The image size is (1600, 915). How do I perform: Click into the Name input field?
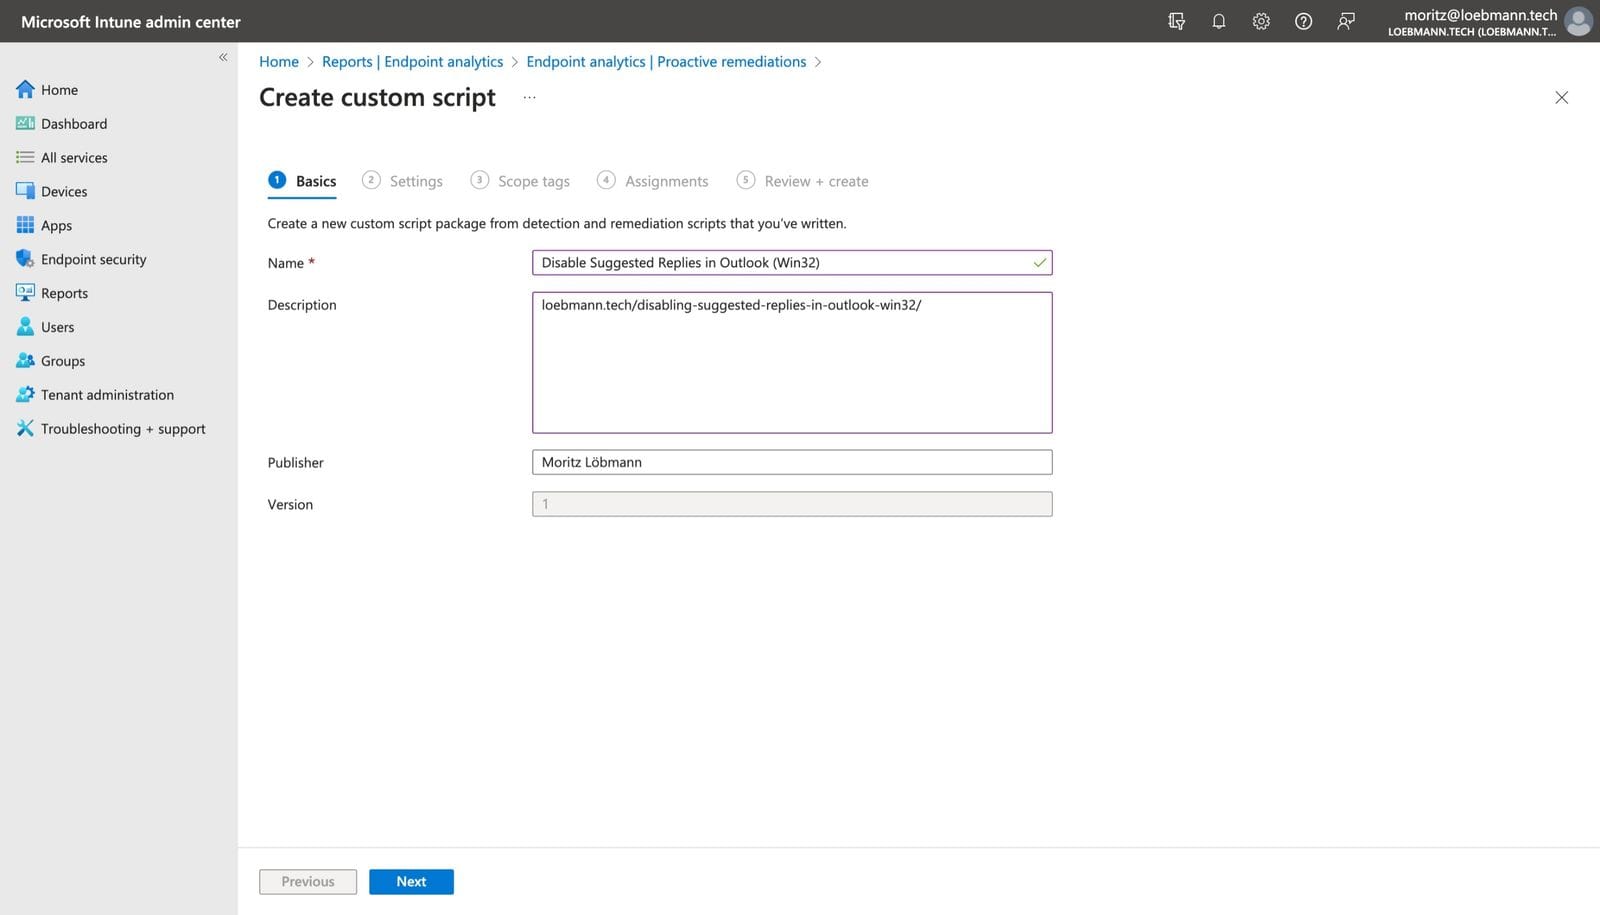point(792,262)
